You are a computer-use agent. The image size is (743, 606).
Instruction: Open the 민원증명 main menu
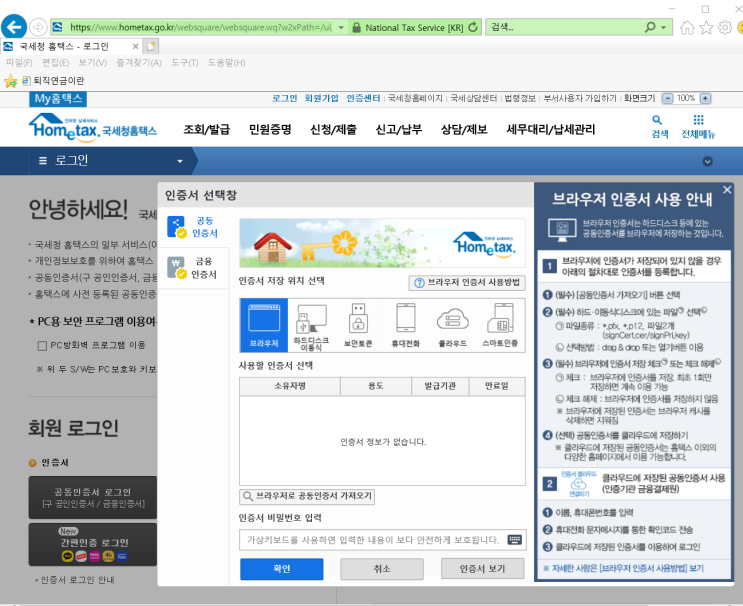click(x=270, y=129)
